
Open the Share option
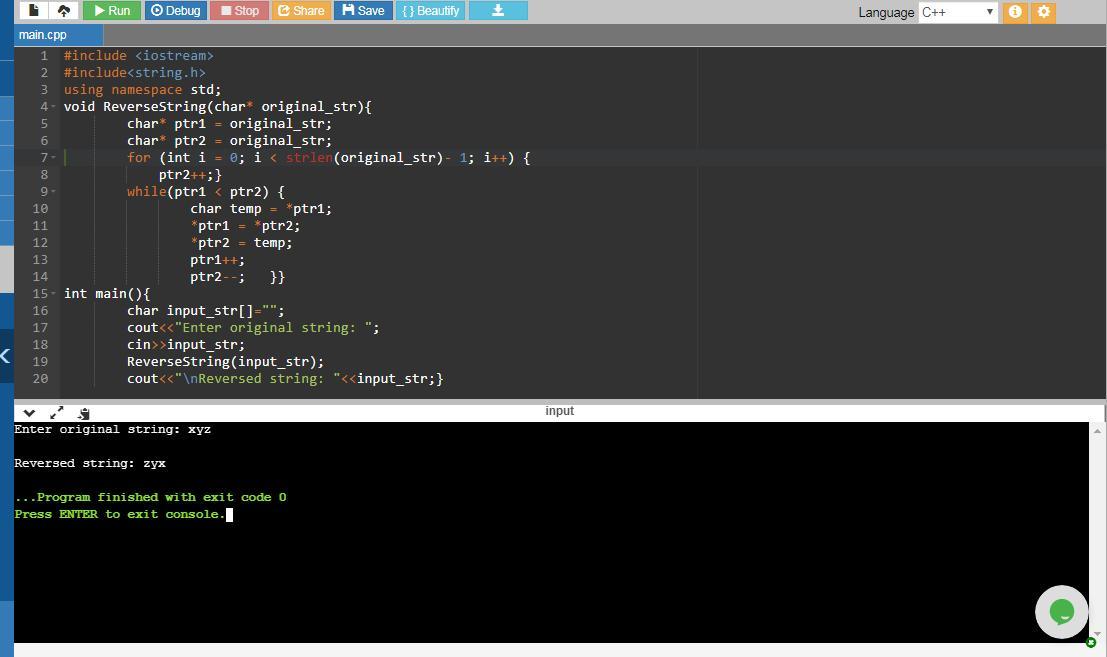[x=301, y=11]
